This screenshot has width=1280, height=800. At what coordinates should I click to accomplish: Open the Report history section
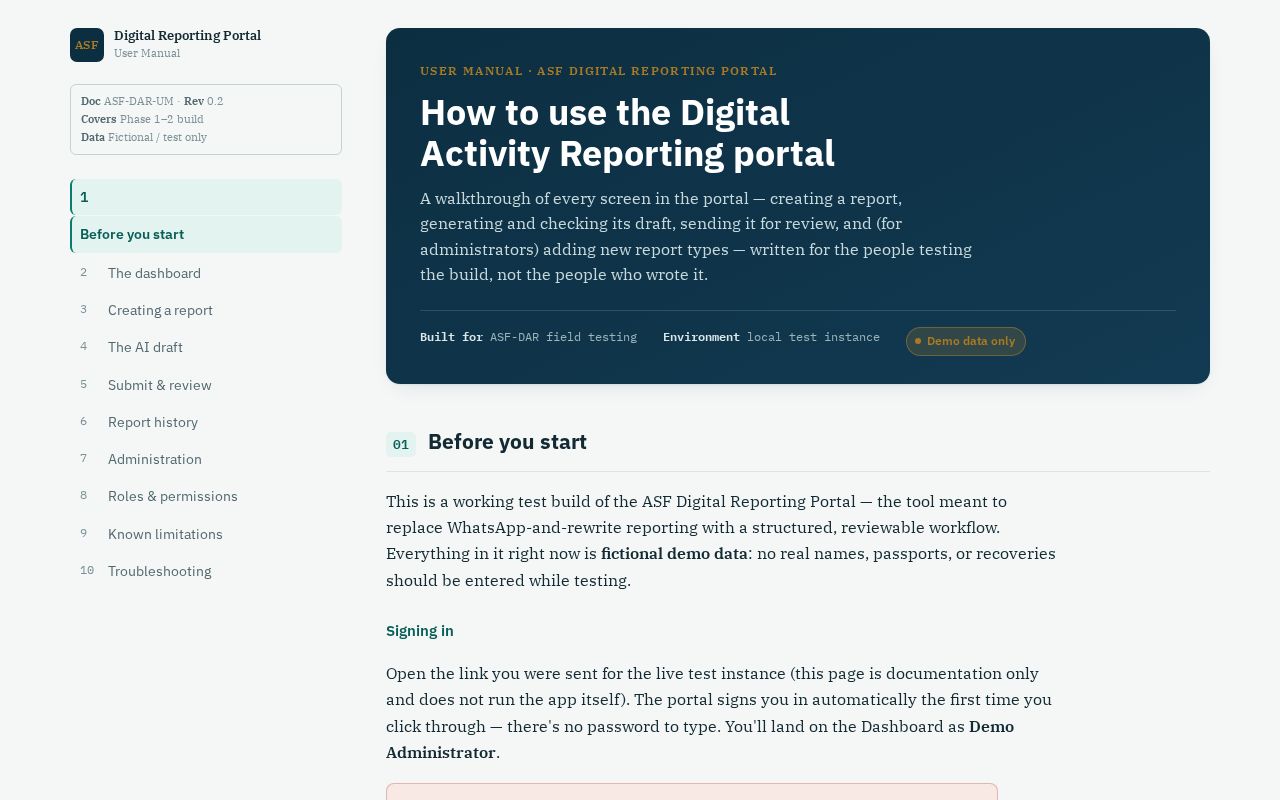pos(206,422)
